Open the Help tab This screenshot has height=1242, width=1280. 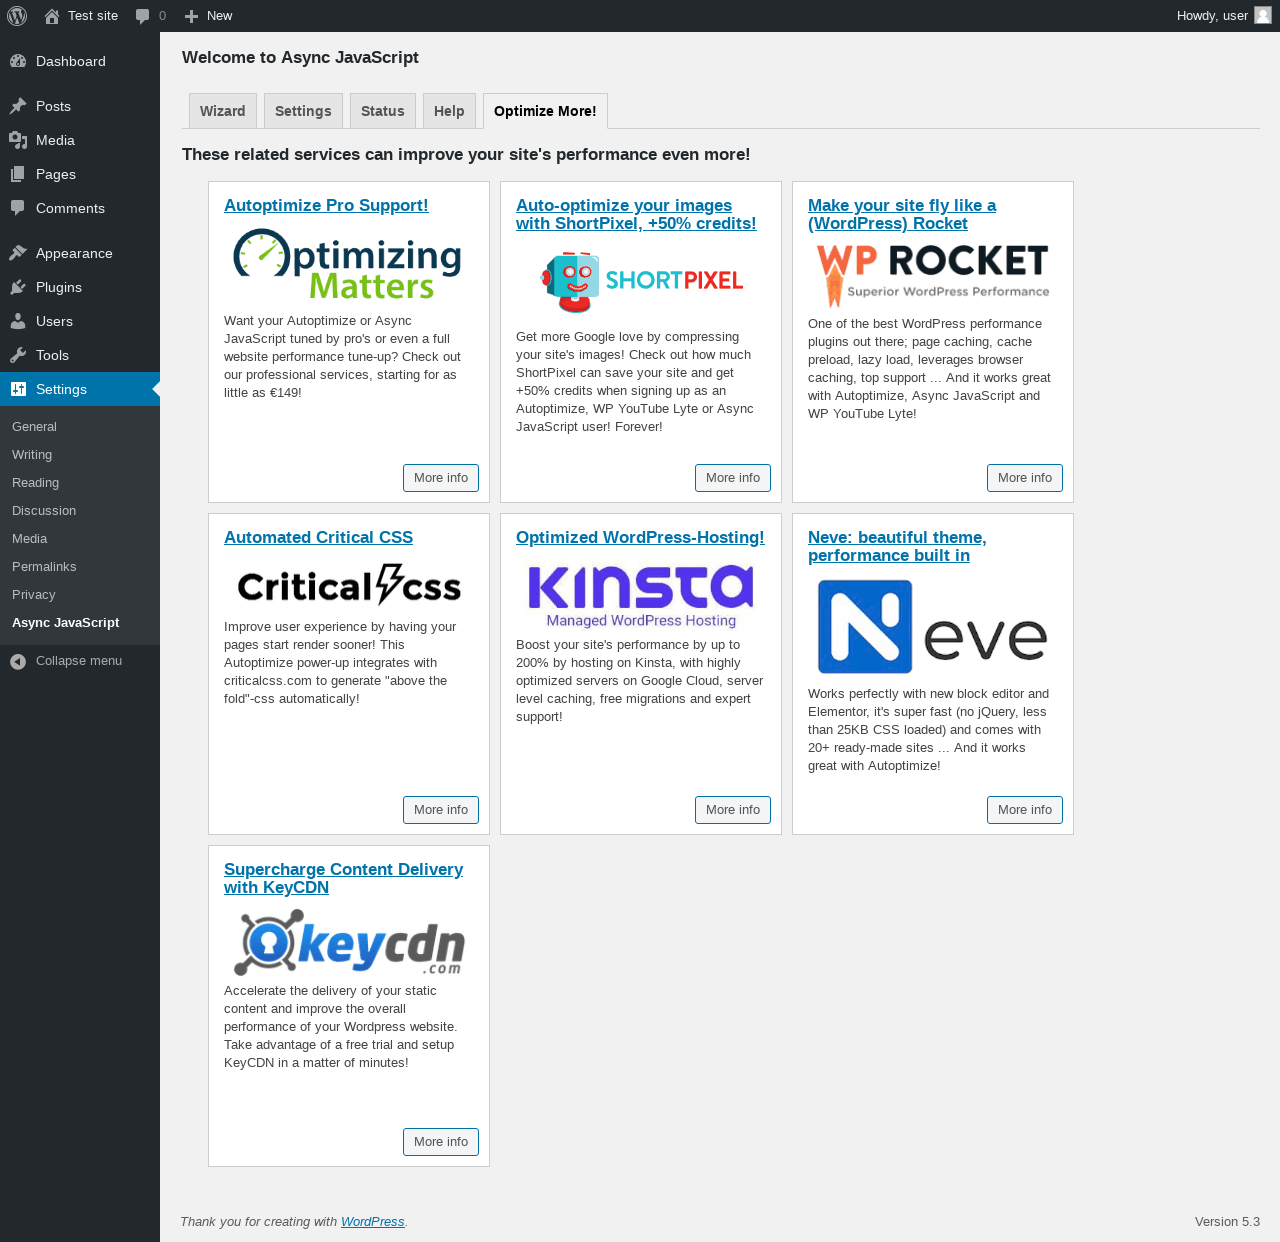pos(449,111)
